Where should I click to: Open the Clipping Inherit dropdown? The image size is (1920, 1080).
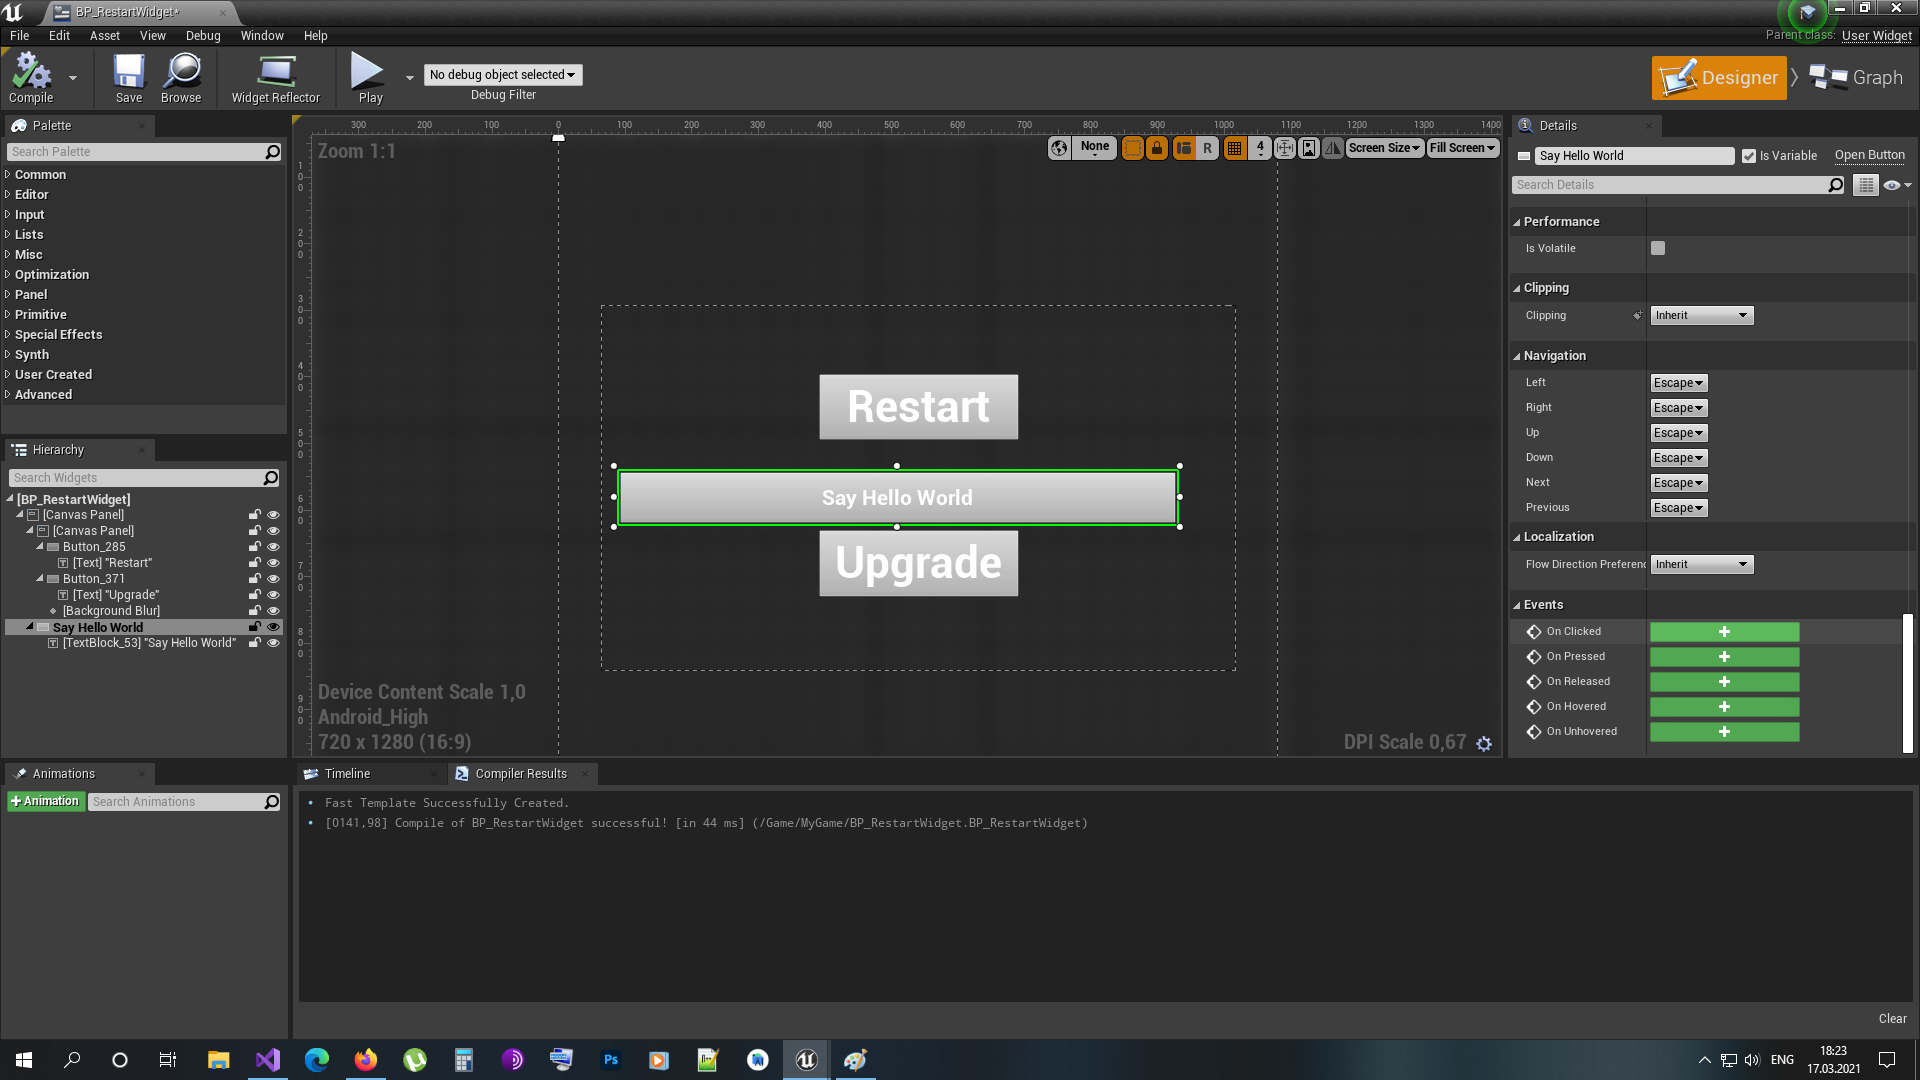pyautogui.click(x=1702, y=316)
